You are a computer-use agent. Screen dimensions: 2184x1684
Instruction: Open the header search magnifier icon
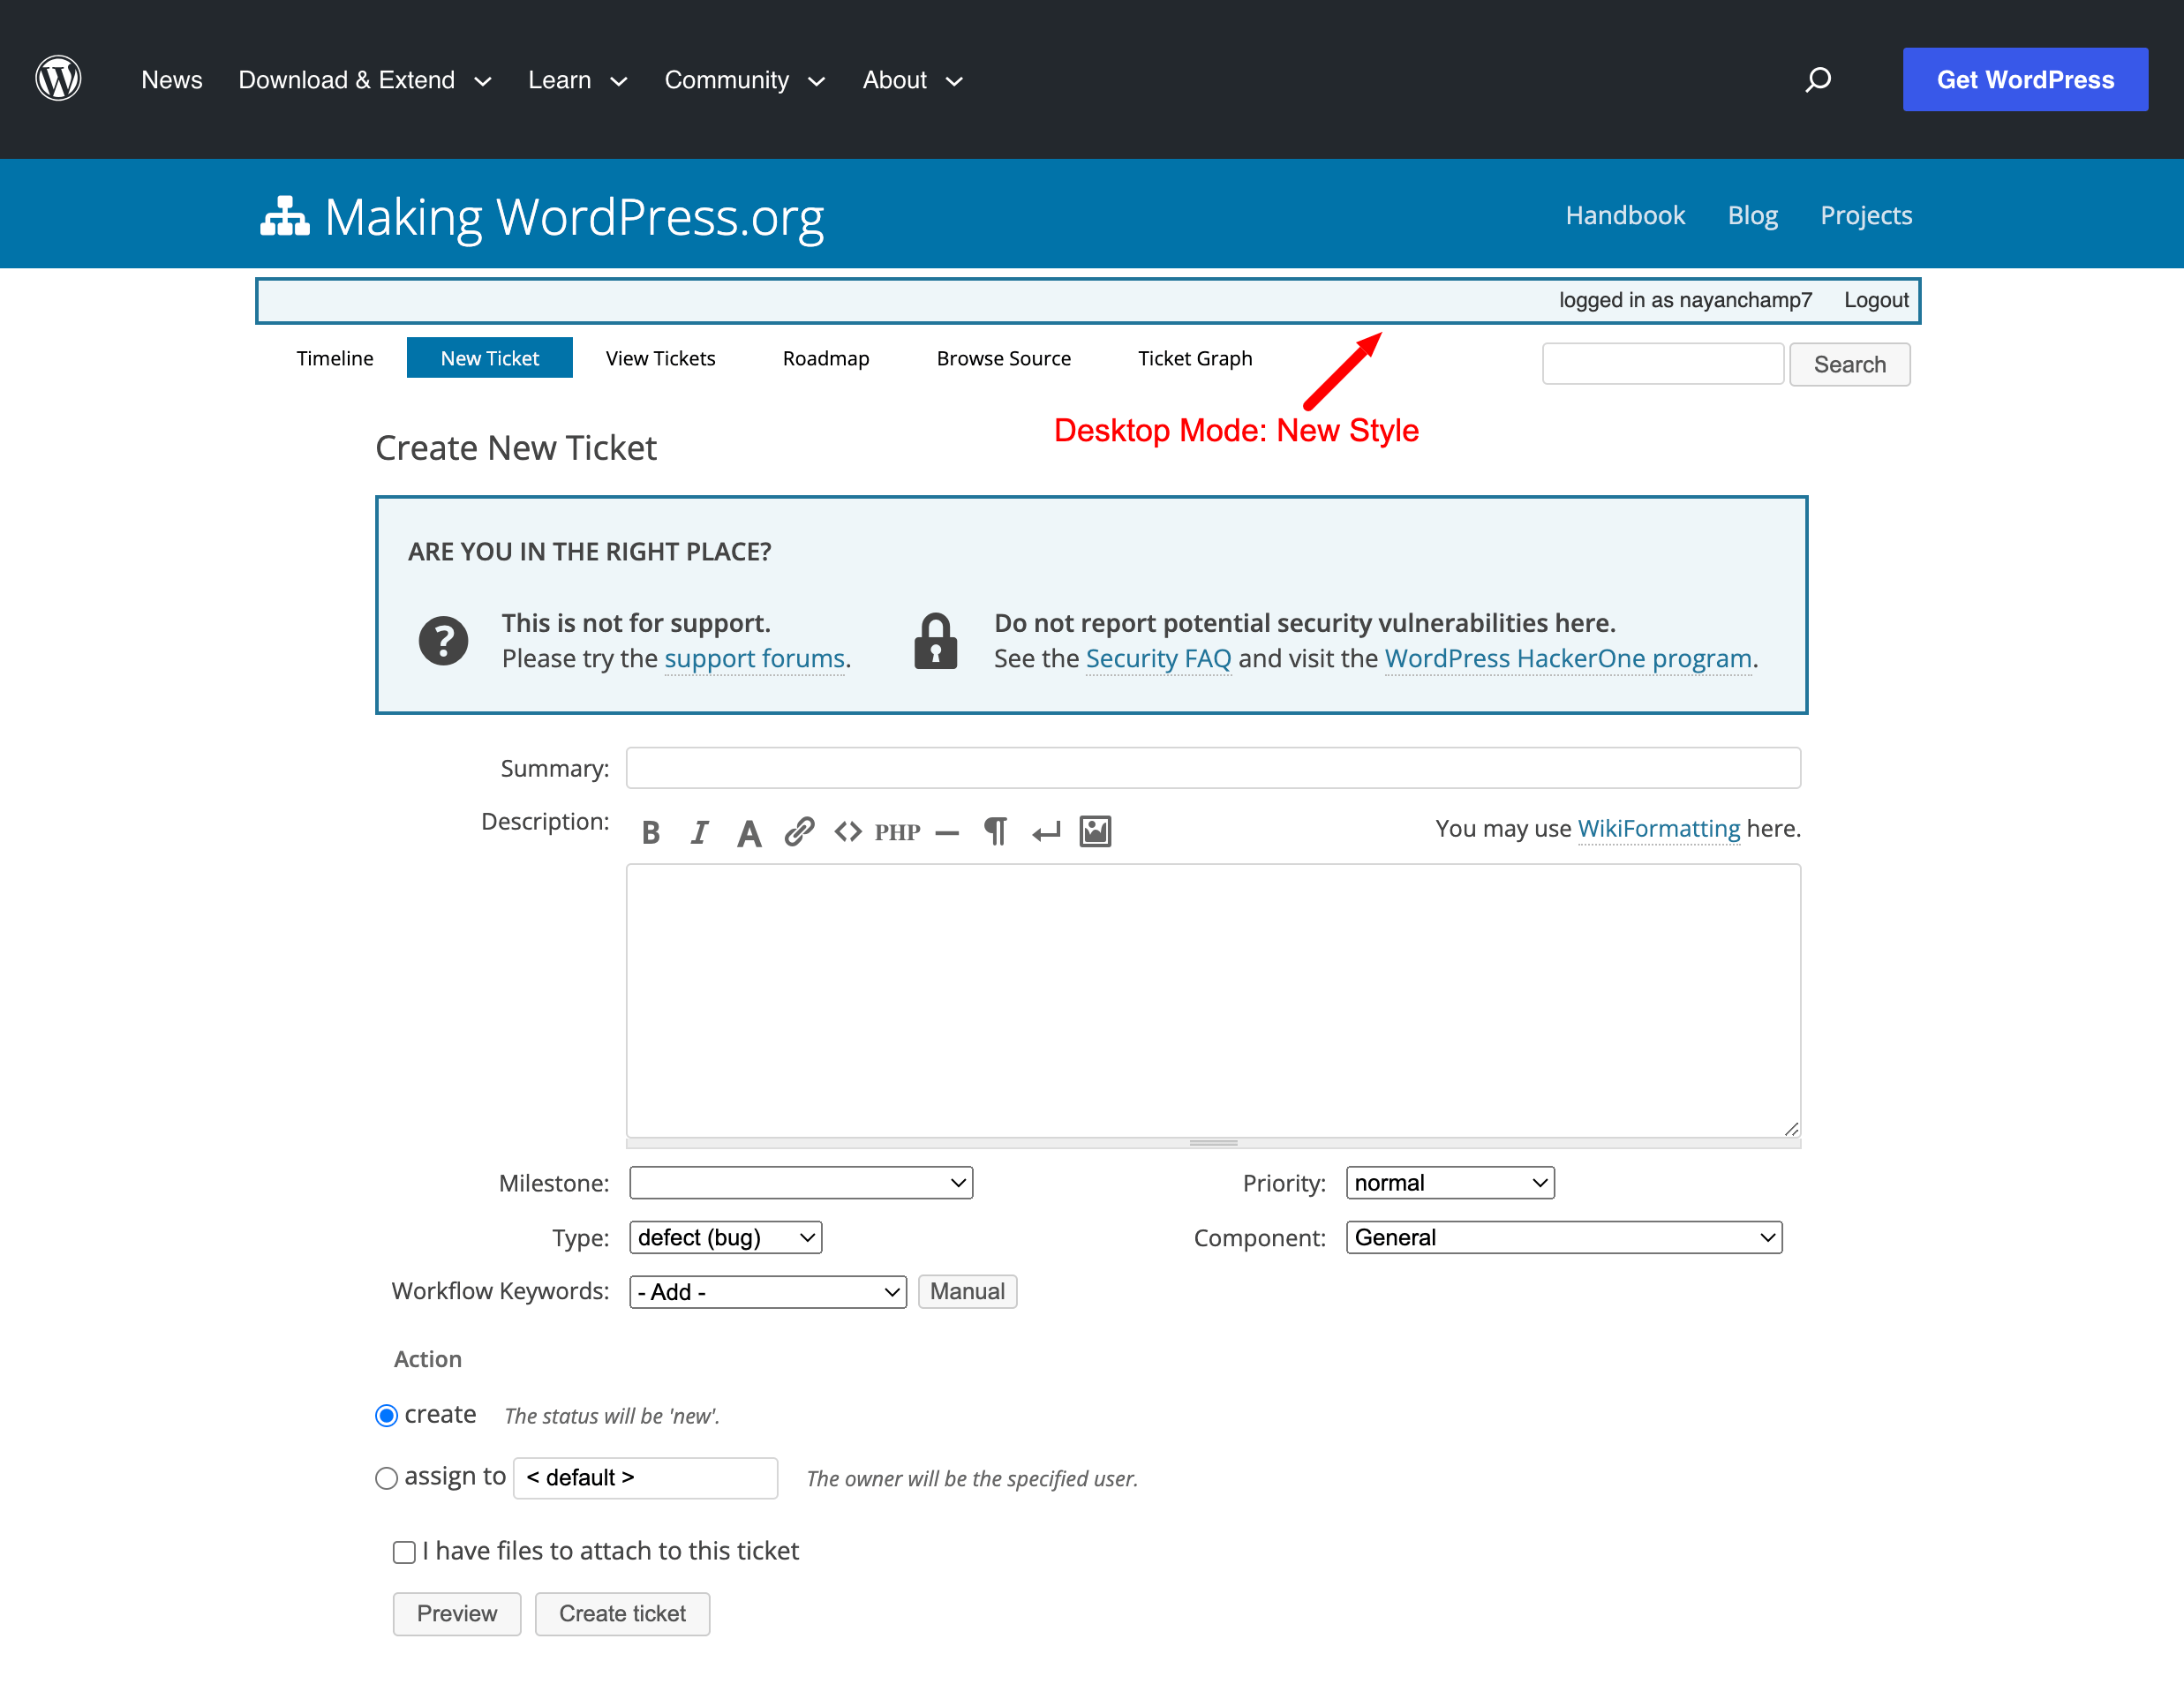coord(1818,80)
